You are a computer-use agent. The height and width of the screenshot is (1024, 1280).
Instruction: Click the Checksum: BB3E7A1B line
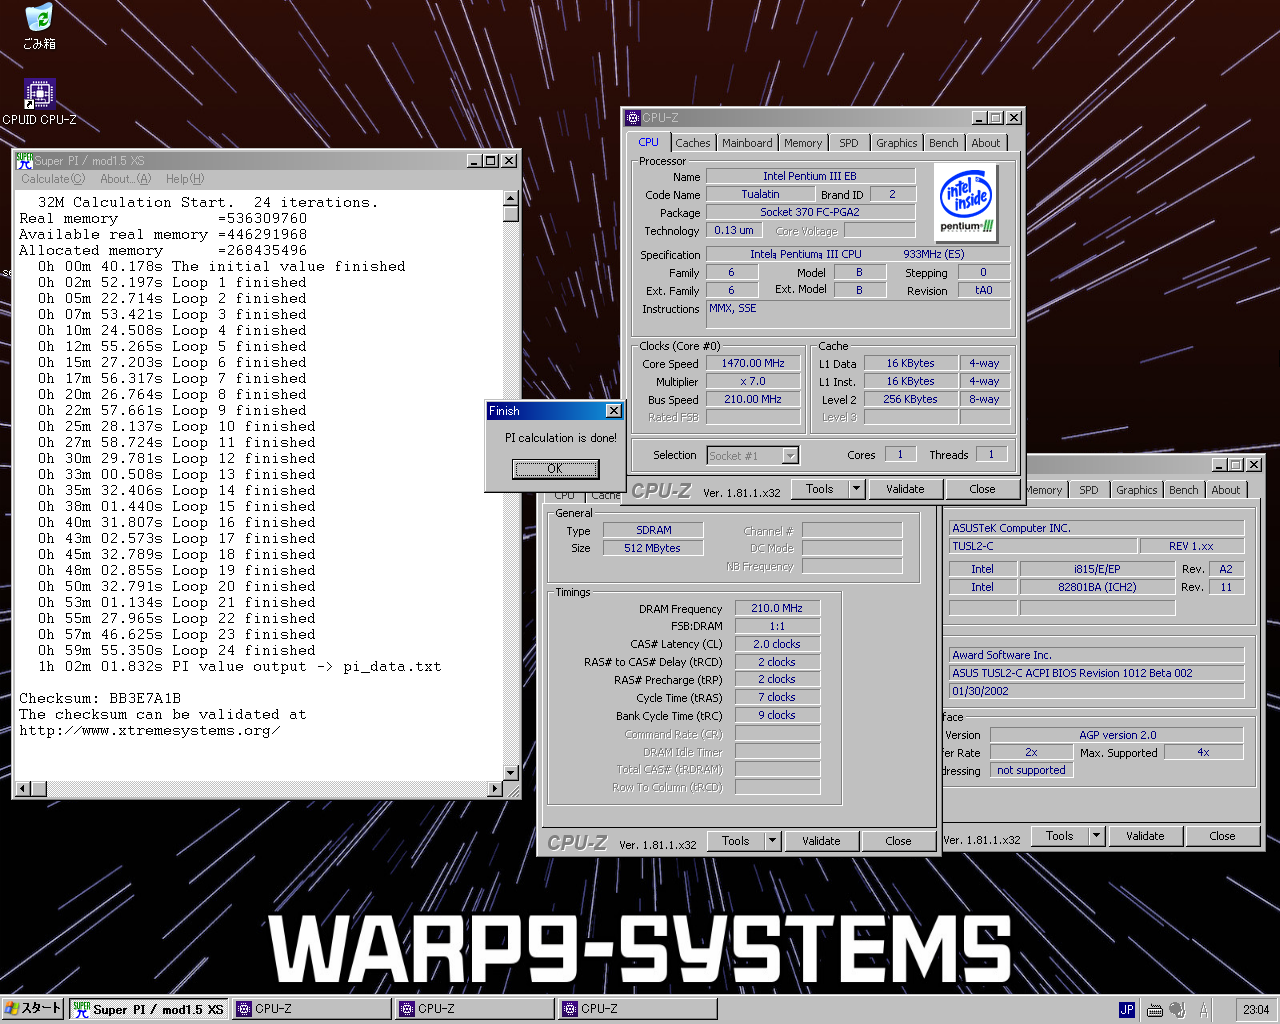[x=100, y=698]
